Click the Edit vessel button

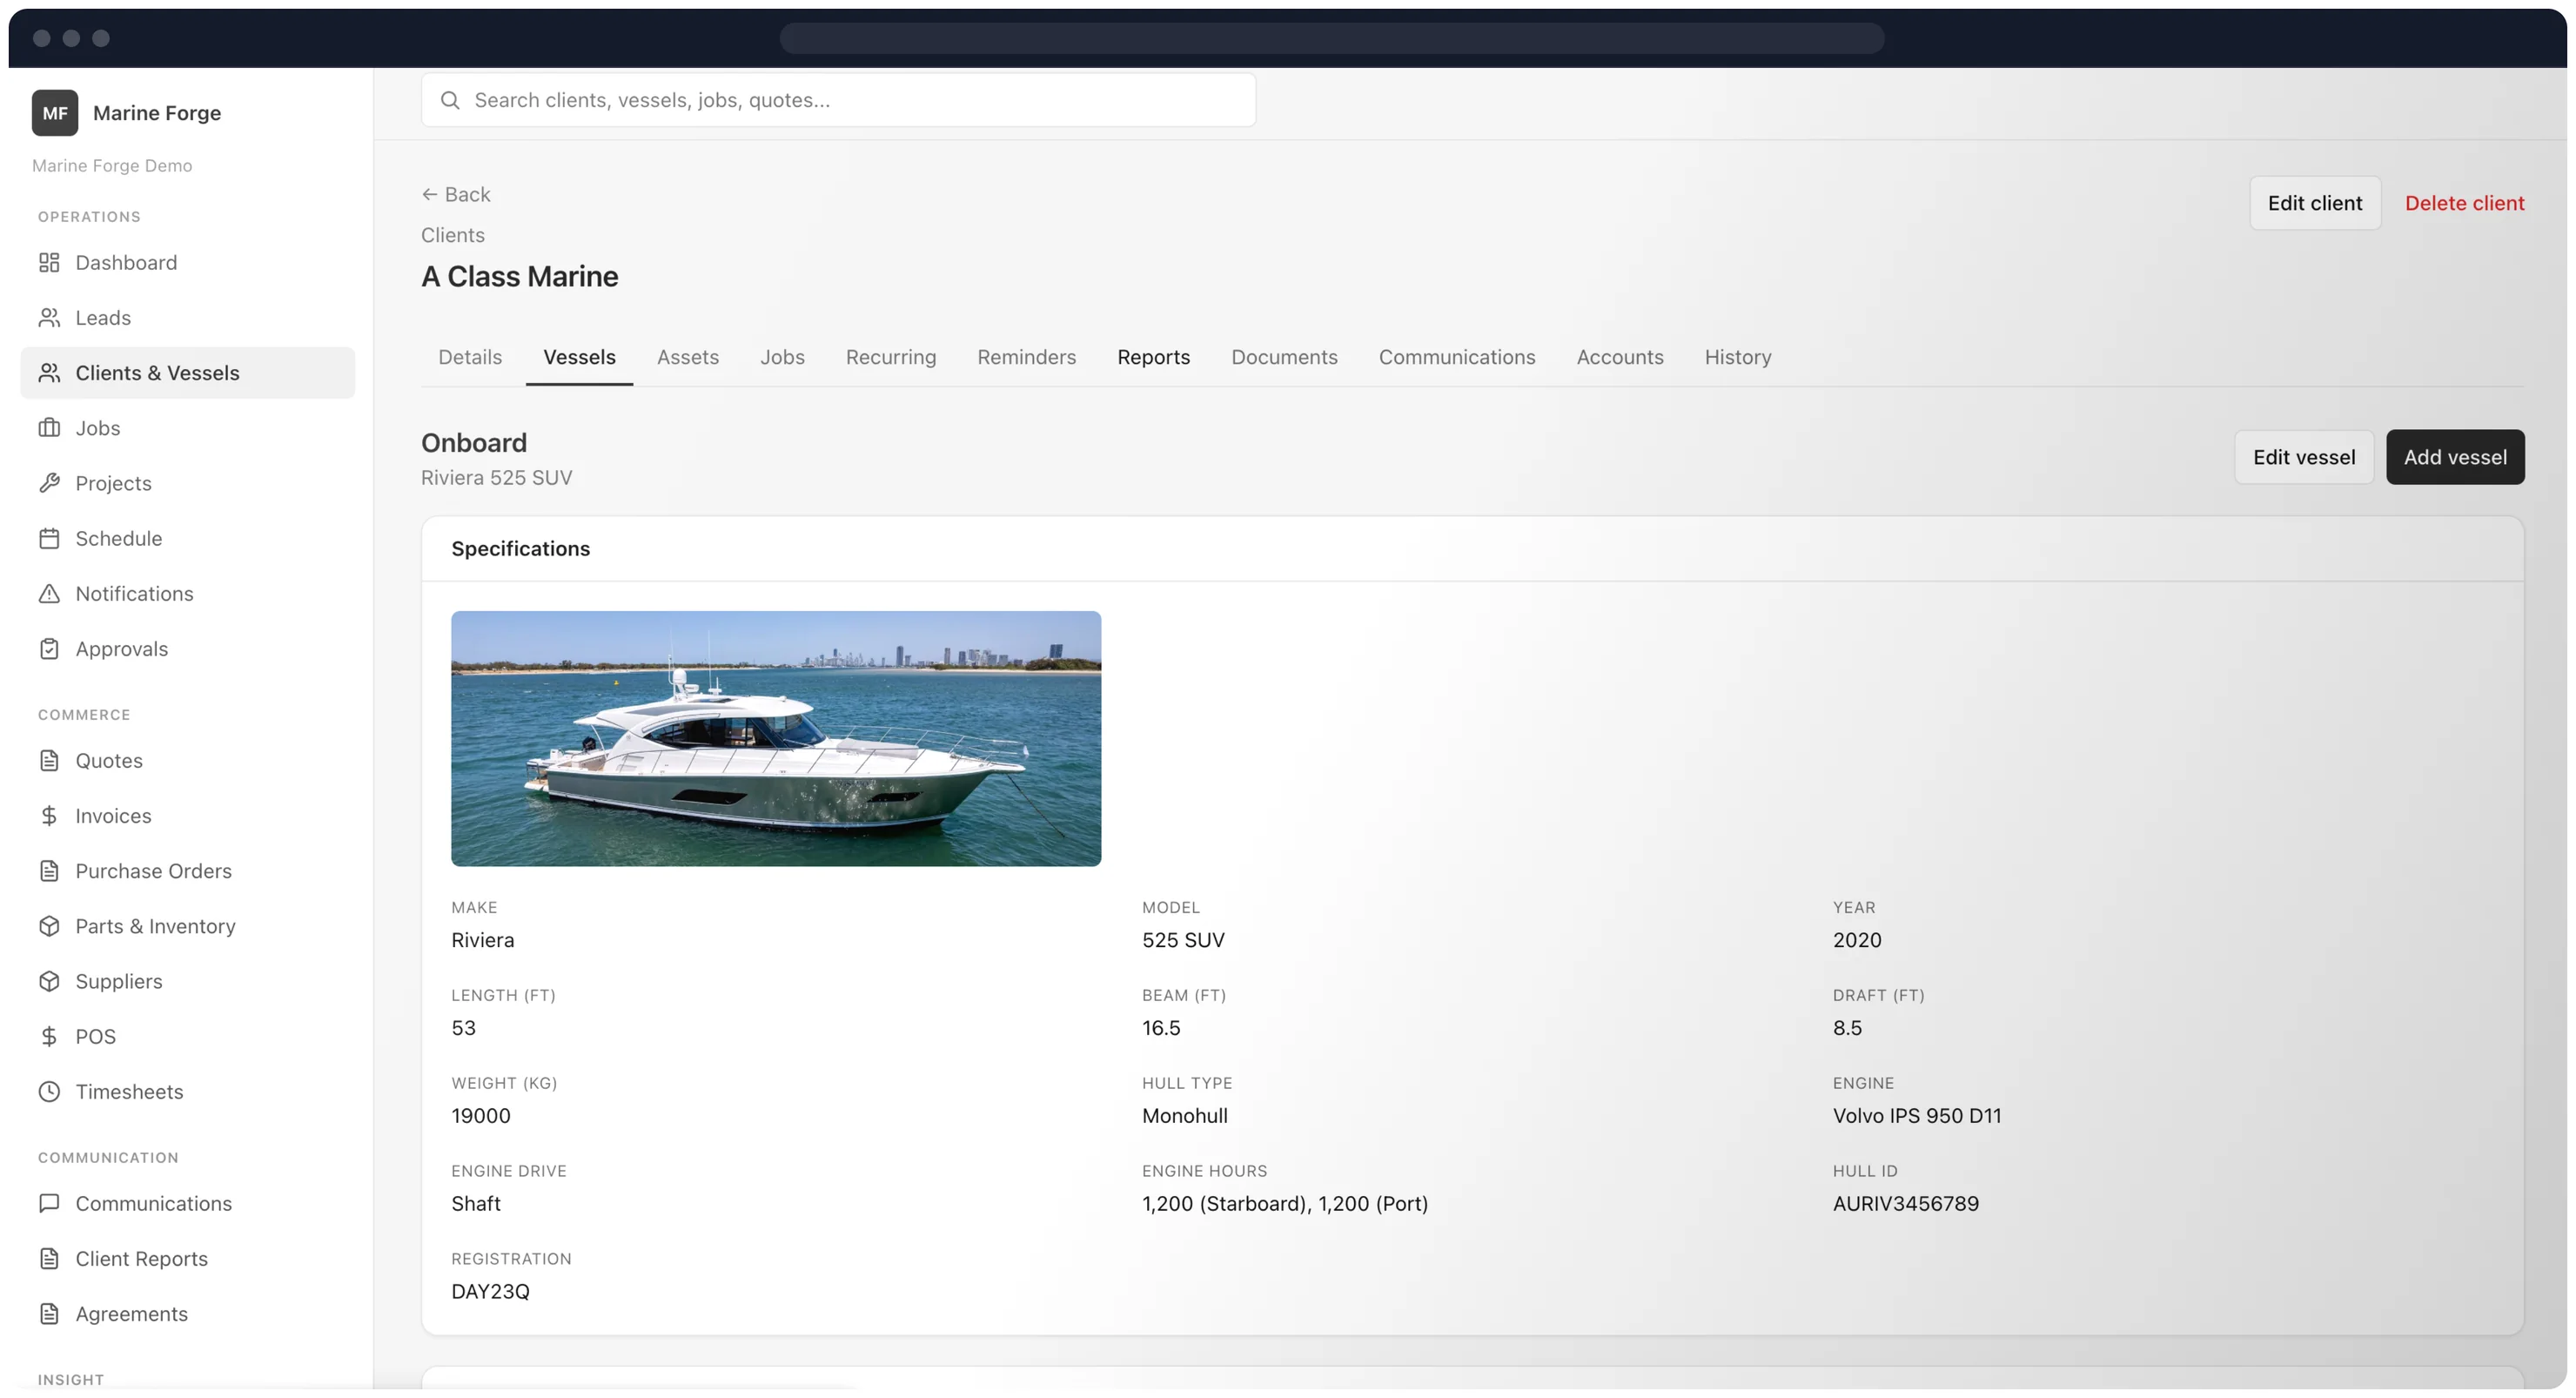[2304, 457]
